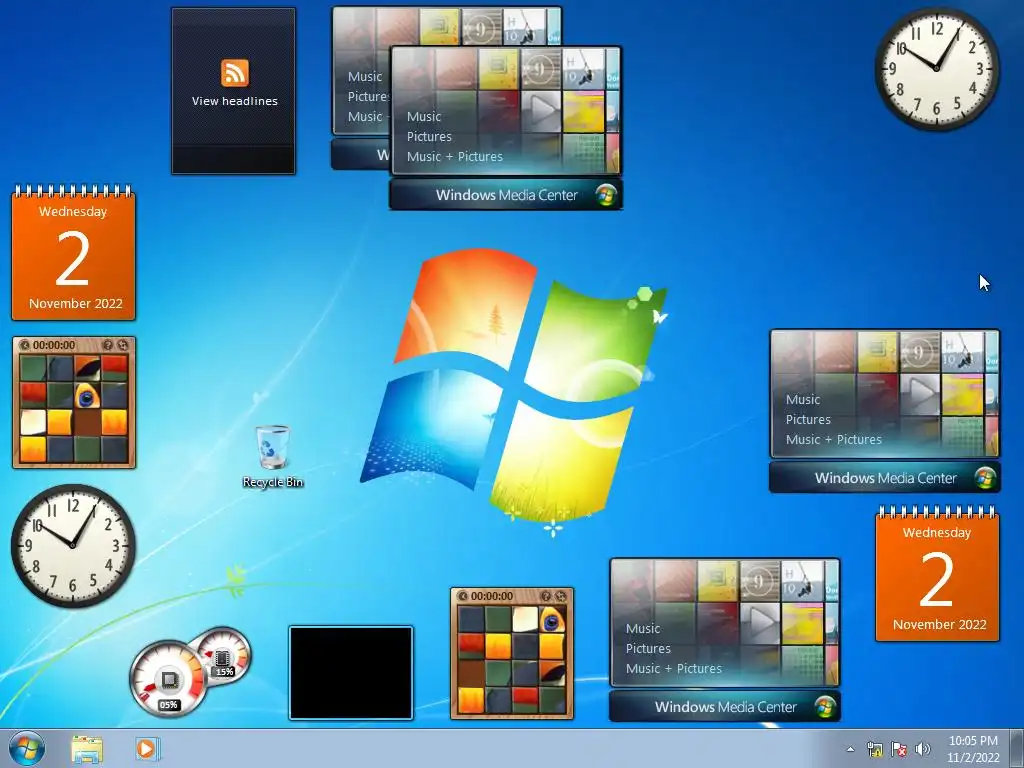
Task: Open Windows Explorer from the taskbar
Action: 87,749
